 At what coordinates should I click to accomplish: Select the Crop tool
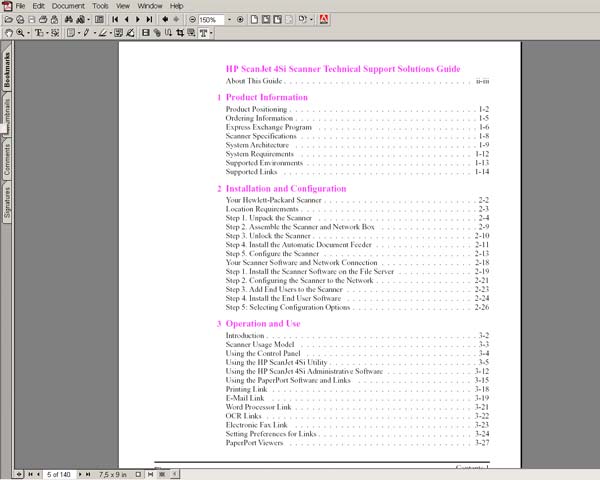pyautogui.click(x=180, y=33)
